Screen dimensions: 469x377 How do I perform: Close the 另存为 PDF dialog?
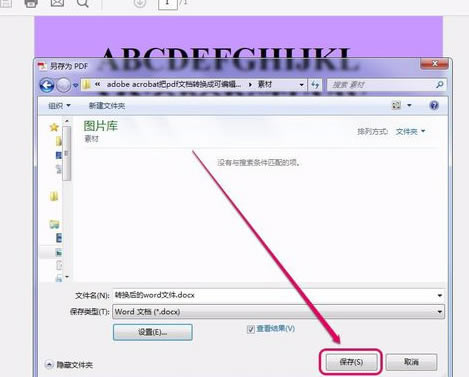(434, 63)
